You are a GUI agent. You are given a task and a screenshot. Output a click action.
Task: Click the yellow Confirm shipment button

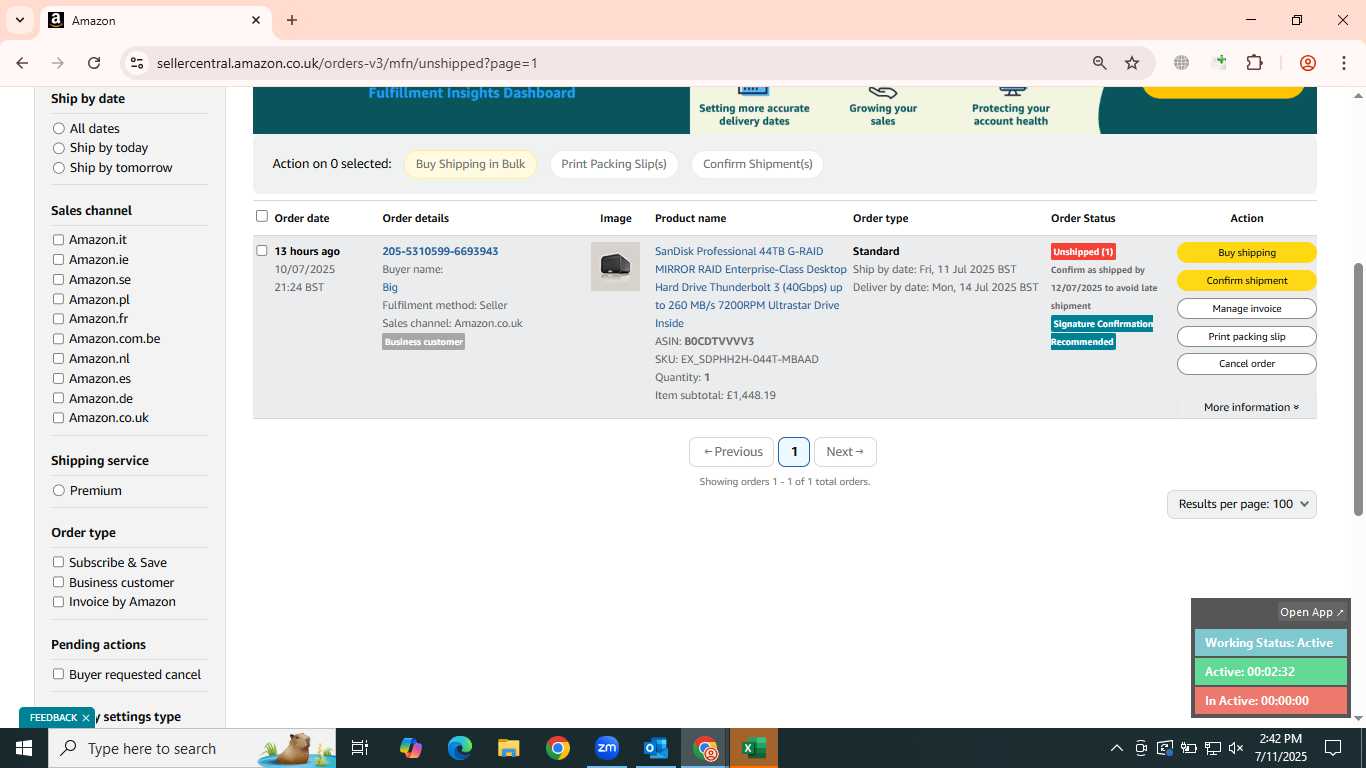[x=1247, y=280]
